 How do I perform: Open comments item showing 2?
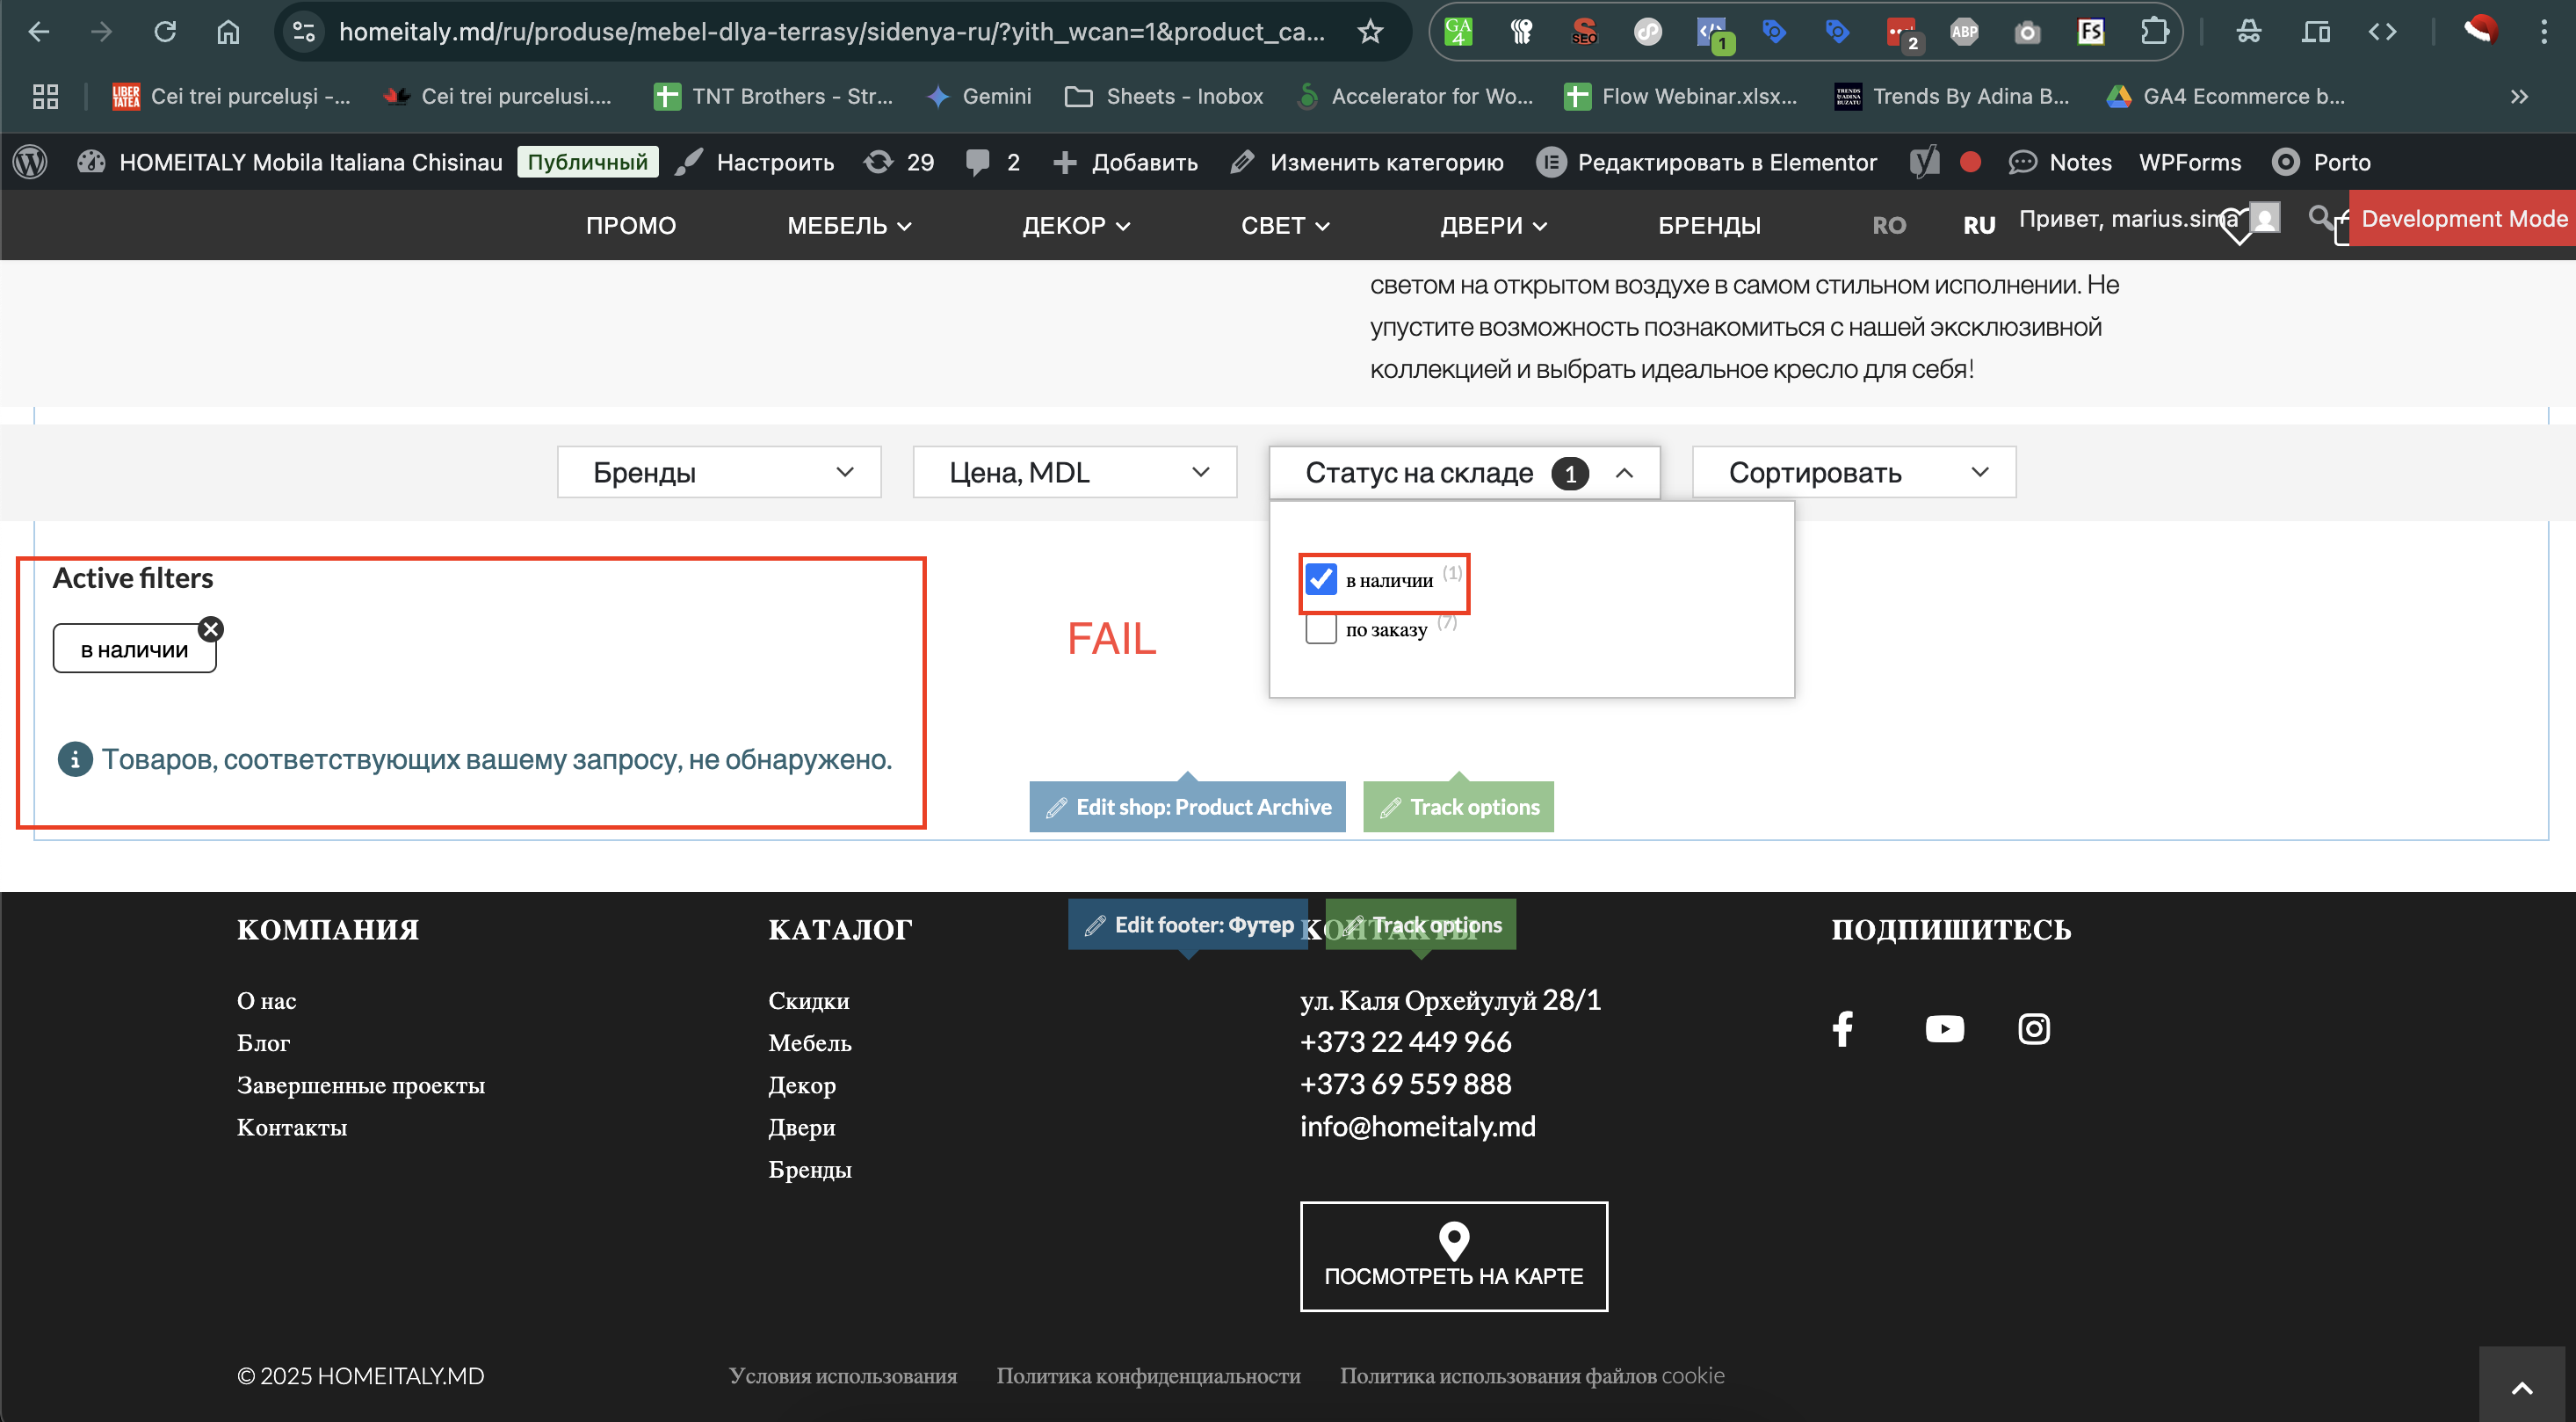pos(993,162)
